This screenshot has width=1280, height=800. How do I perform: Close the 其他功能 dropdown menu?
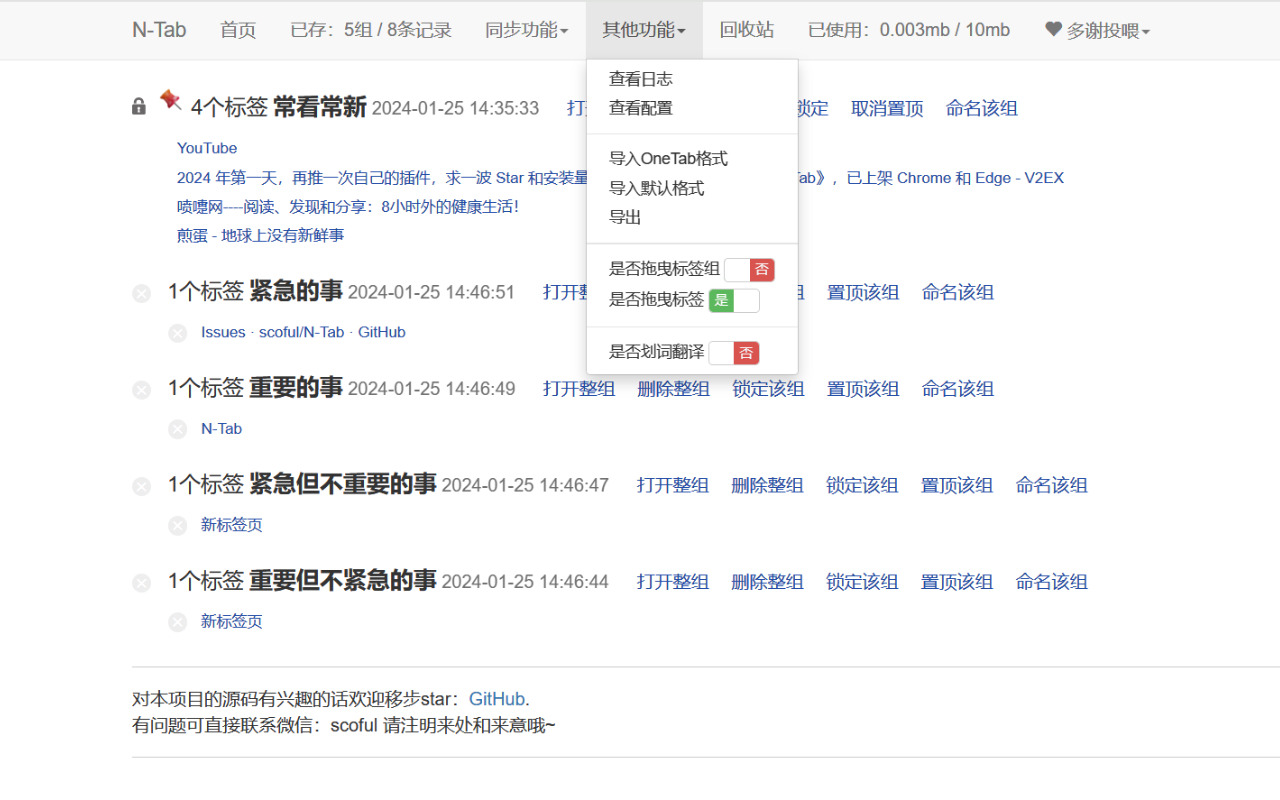pos(643,30)
